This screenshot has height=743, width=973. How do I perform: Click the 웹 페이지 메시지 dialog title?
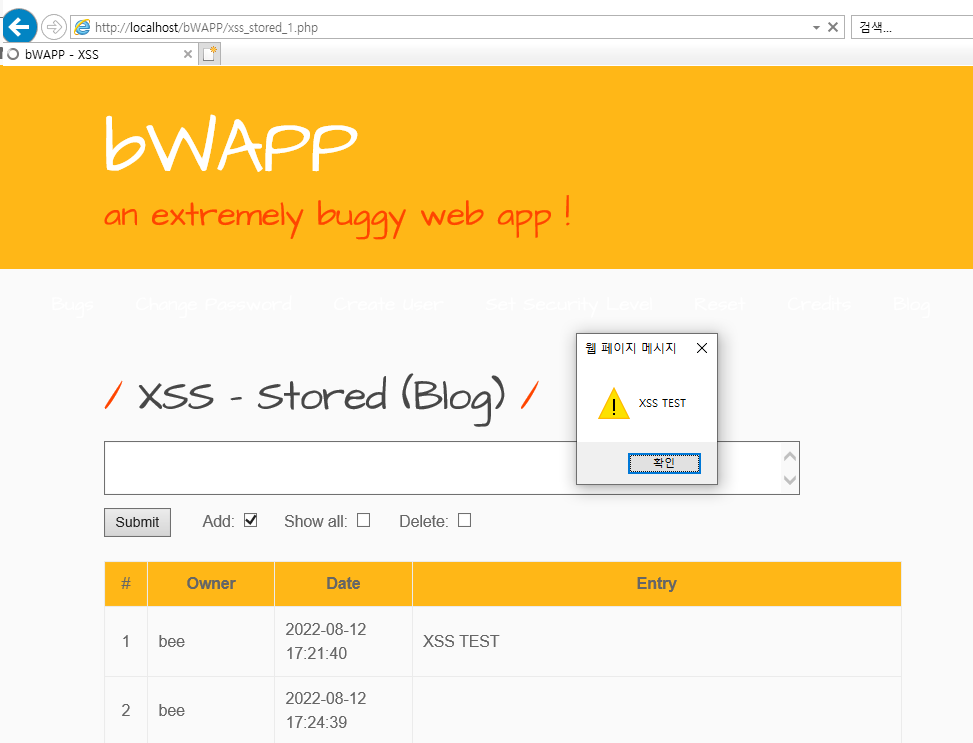(x=630, y=348)
